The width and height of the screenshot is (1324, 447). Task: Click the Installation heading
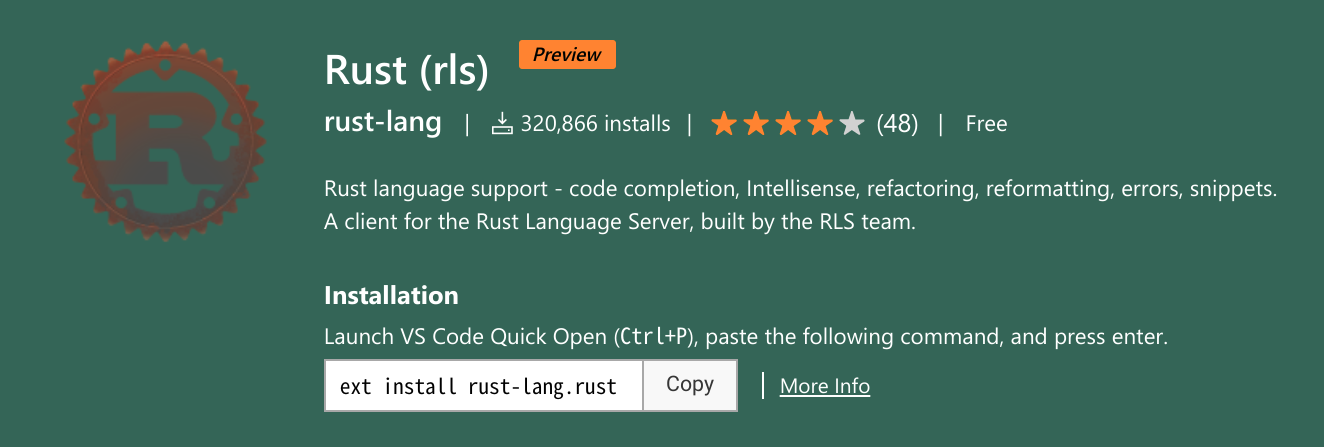392,296
